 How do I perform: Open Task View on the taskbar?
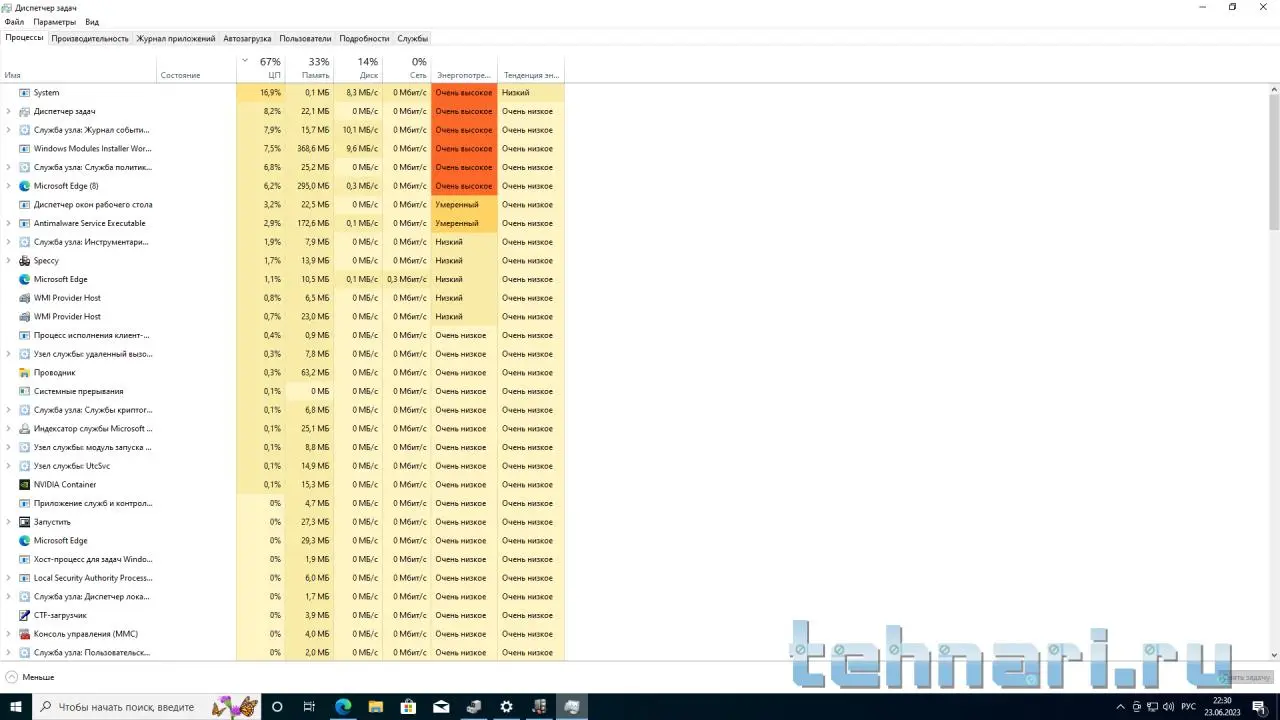pyautogui.click(x=309, y=707)
